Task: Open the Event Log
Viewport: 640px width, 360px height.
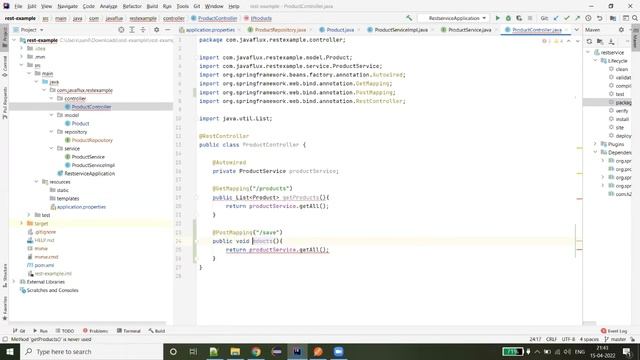Action: pos(614,331)
